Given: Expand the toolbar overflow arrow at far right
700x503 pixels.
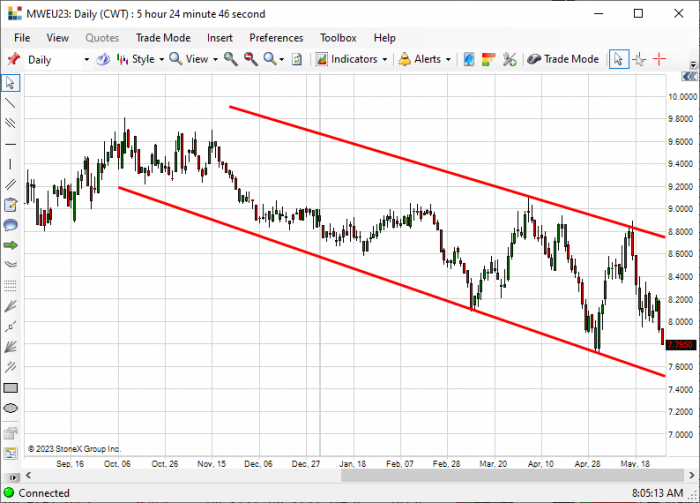Looking at the screenshot, I should pyautogui.click(x=693, y=64).
